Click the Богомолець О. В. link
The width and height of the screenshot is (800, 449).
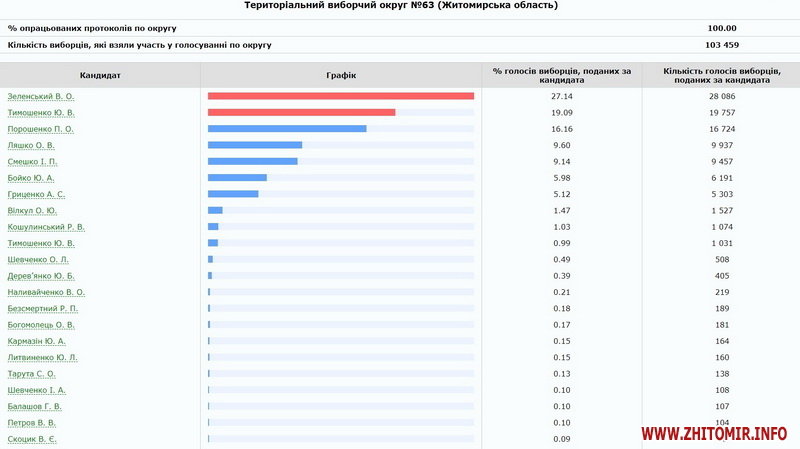[41, 325]
